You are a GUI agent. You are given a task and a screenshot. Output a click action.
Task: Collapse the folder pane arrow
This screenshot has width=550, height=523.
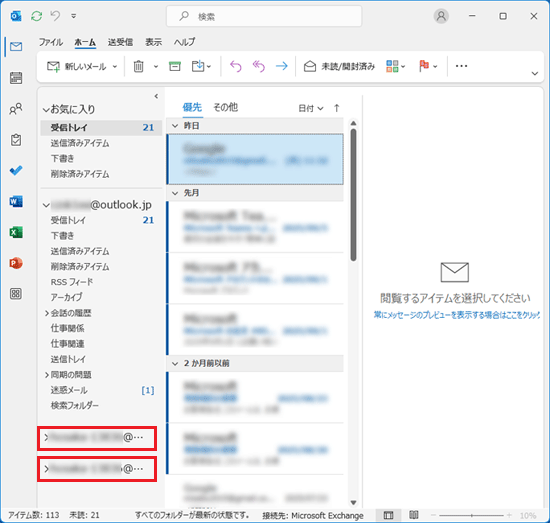click(x=156, y=96)
